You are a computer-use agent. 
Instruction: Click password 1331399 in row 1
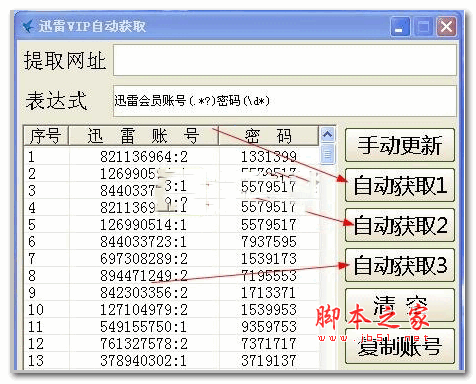(269, 157)
